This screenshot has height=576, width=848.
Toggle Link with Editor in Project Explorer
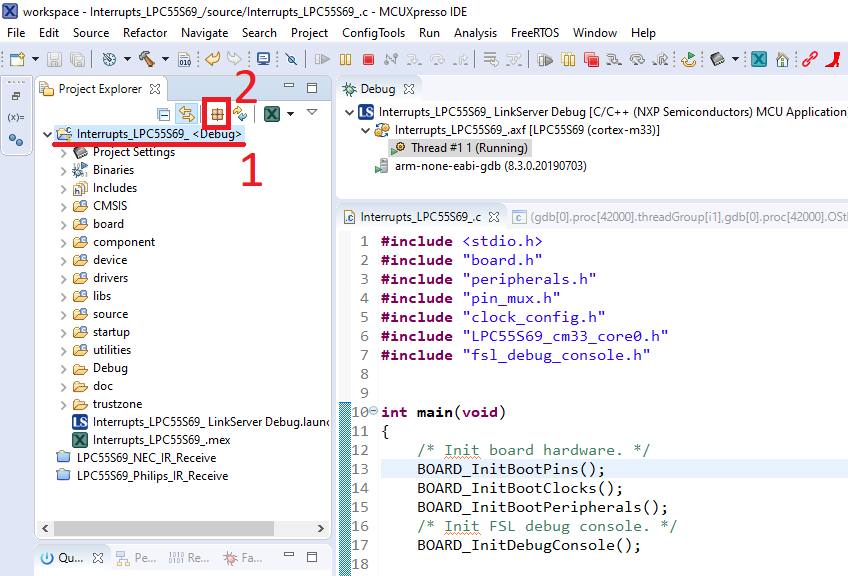point(186,114)
